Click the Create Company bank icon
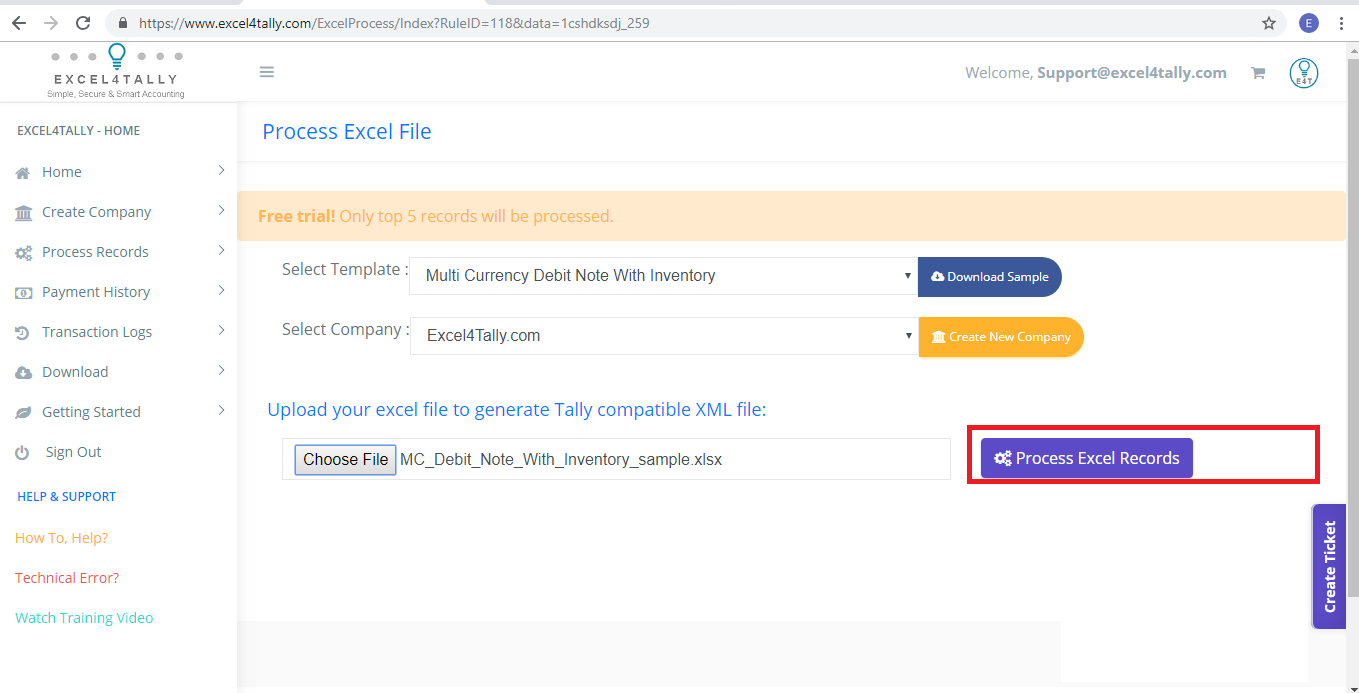Image resolution: width=1359 pixels, height=693 pixels. (23, 213)
